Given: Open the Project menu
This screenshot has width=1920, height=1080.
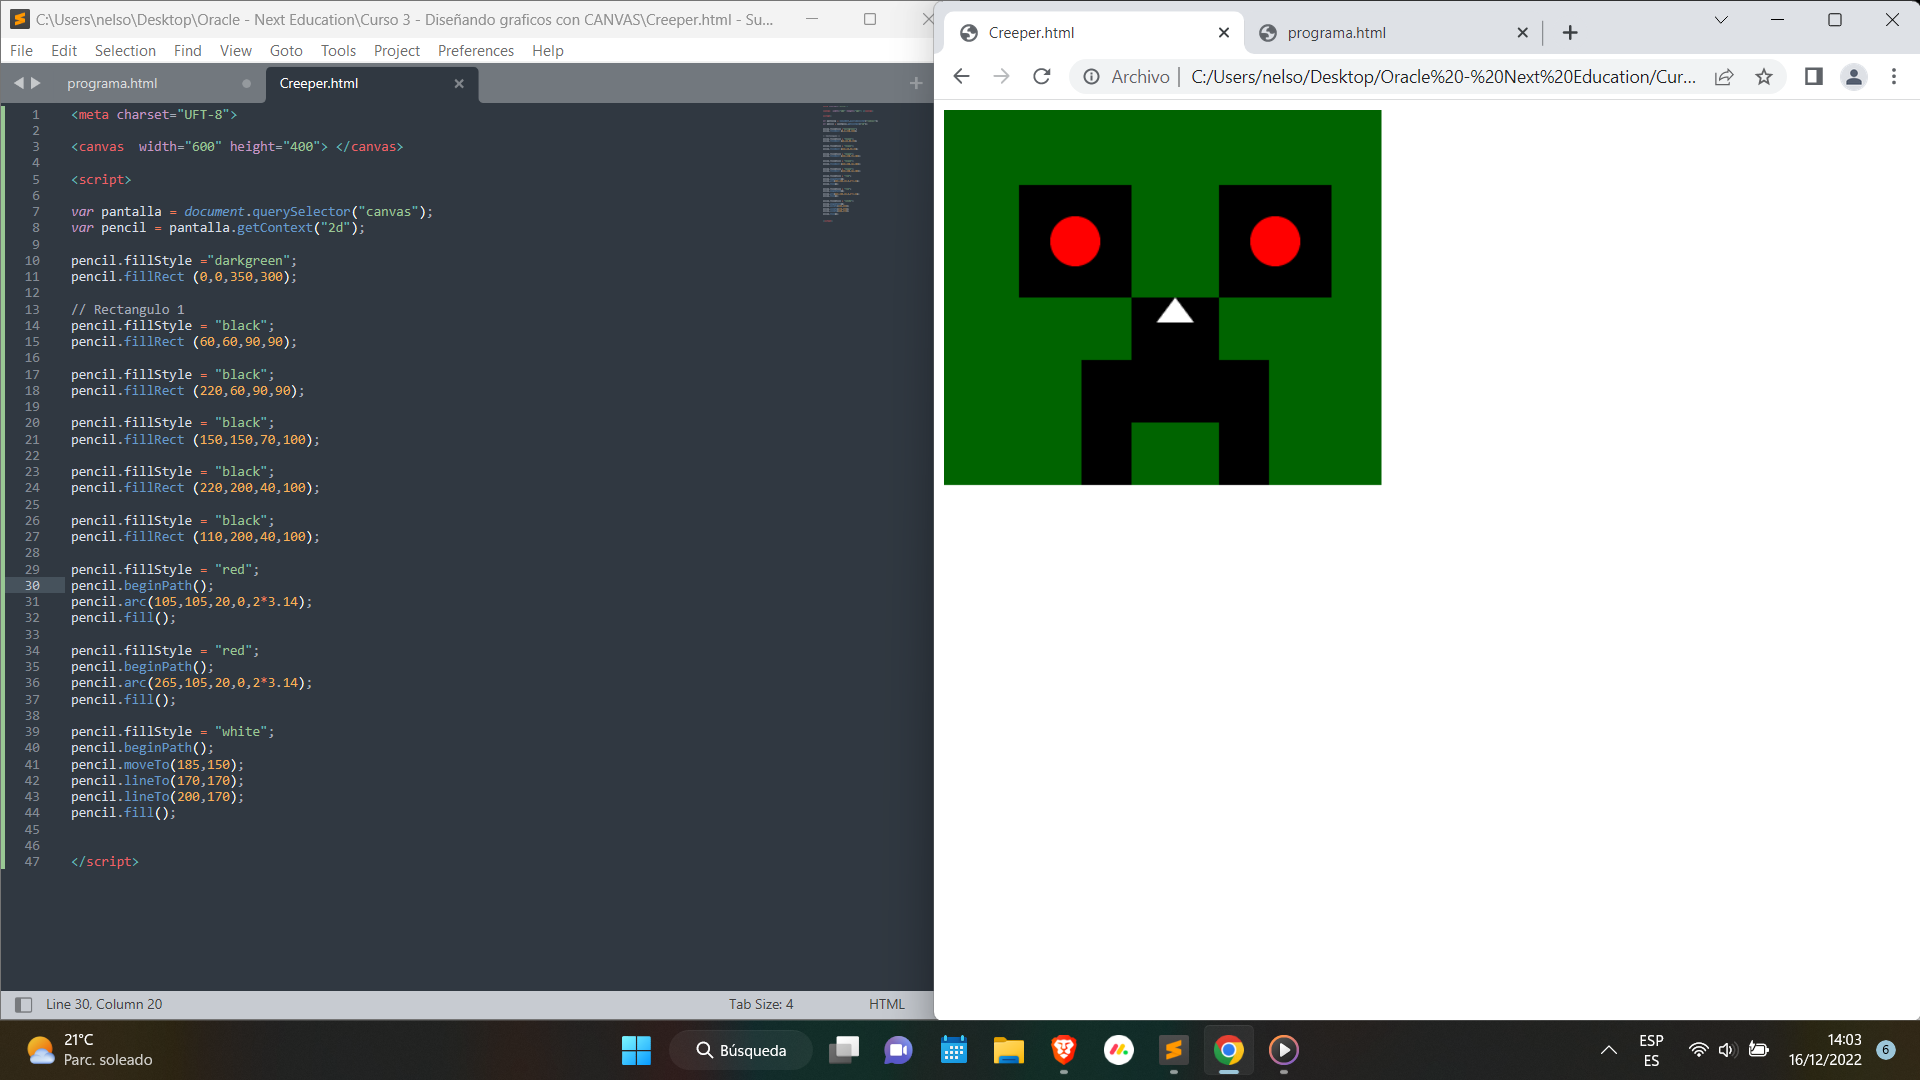Looking at the screenshot, I should tap(397, 51).
